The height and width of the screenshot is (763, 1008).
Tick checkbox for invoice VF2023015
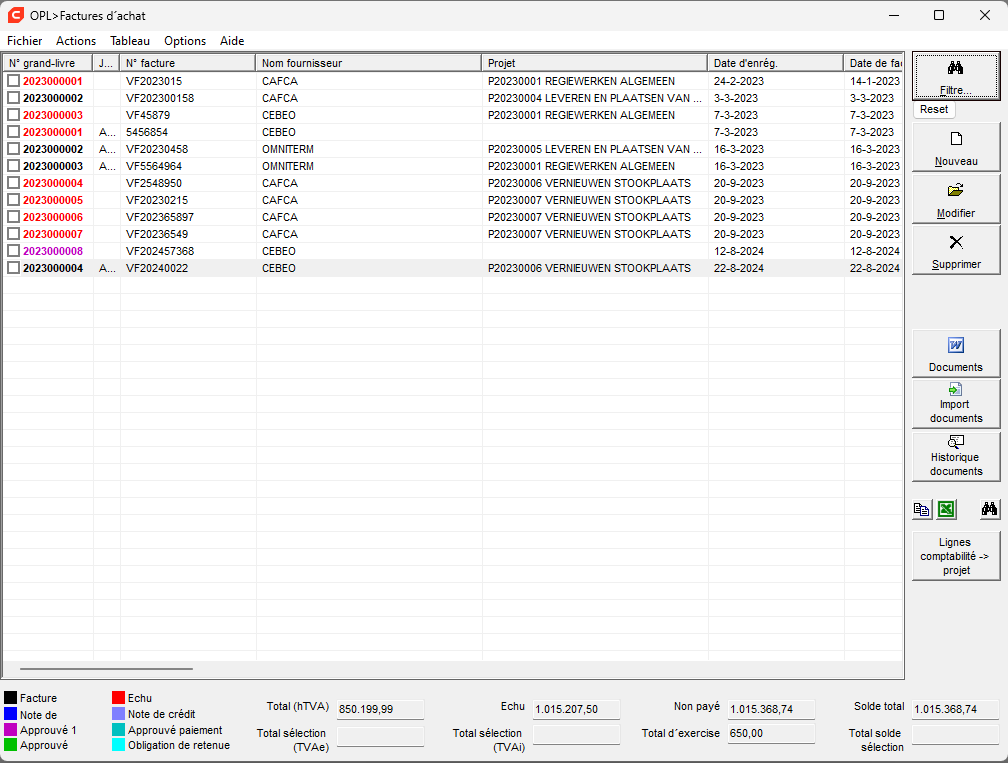pyautogui.click(x=14, y=81)
